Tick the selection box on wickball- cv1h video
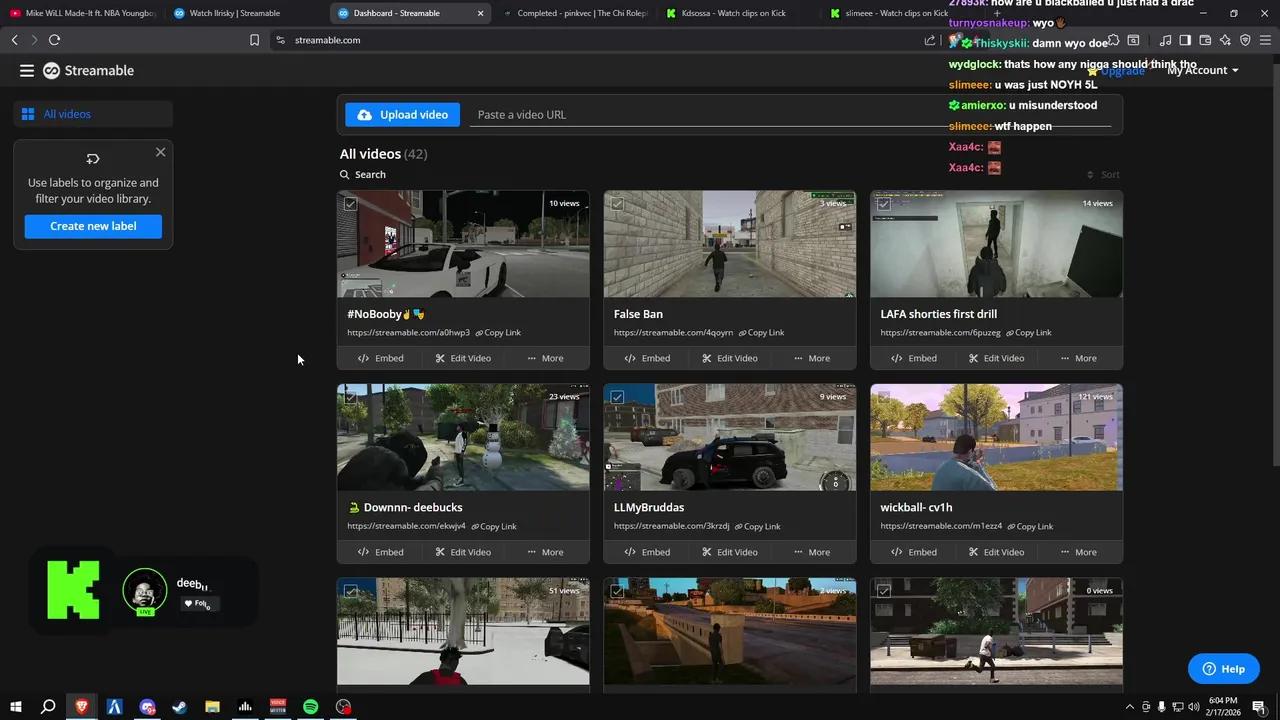This screenshot has height=720, width=1280. (x=884, y=397)
